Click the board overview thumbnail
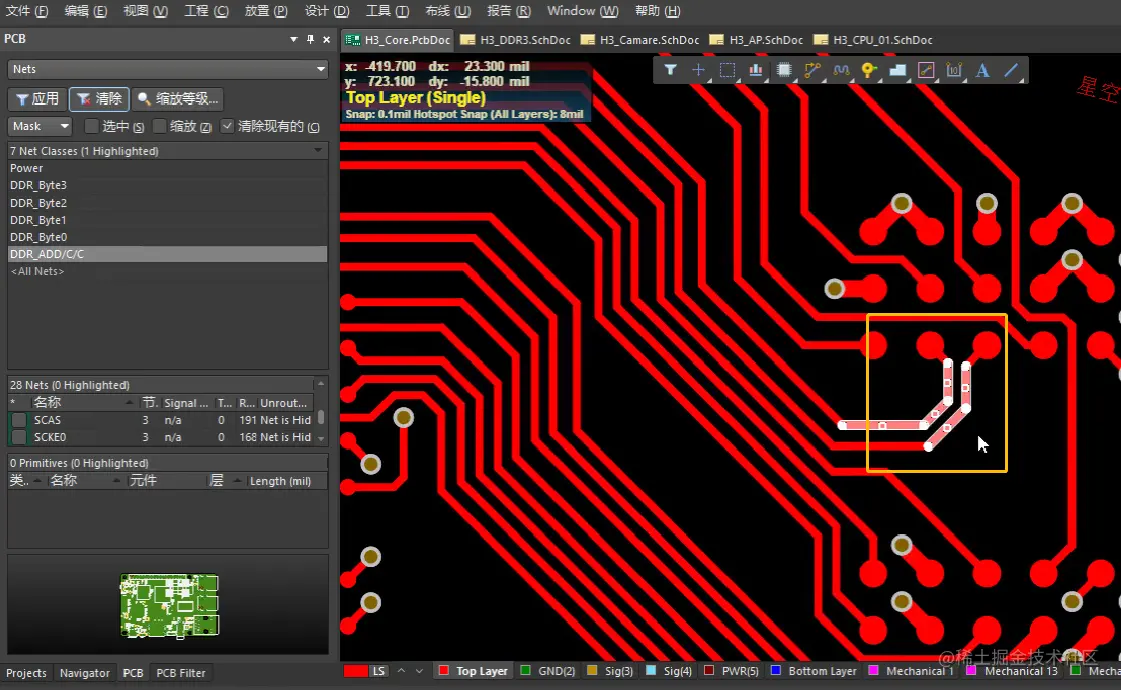The width and height of the screenshot is (1121, 690). [169, 605]
